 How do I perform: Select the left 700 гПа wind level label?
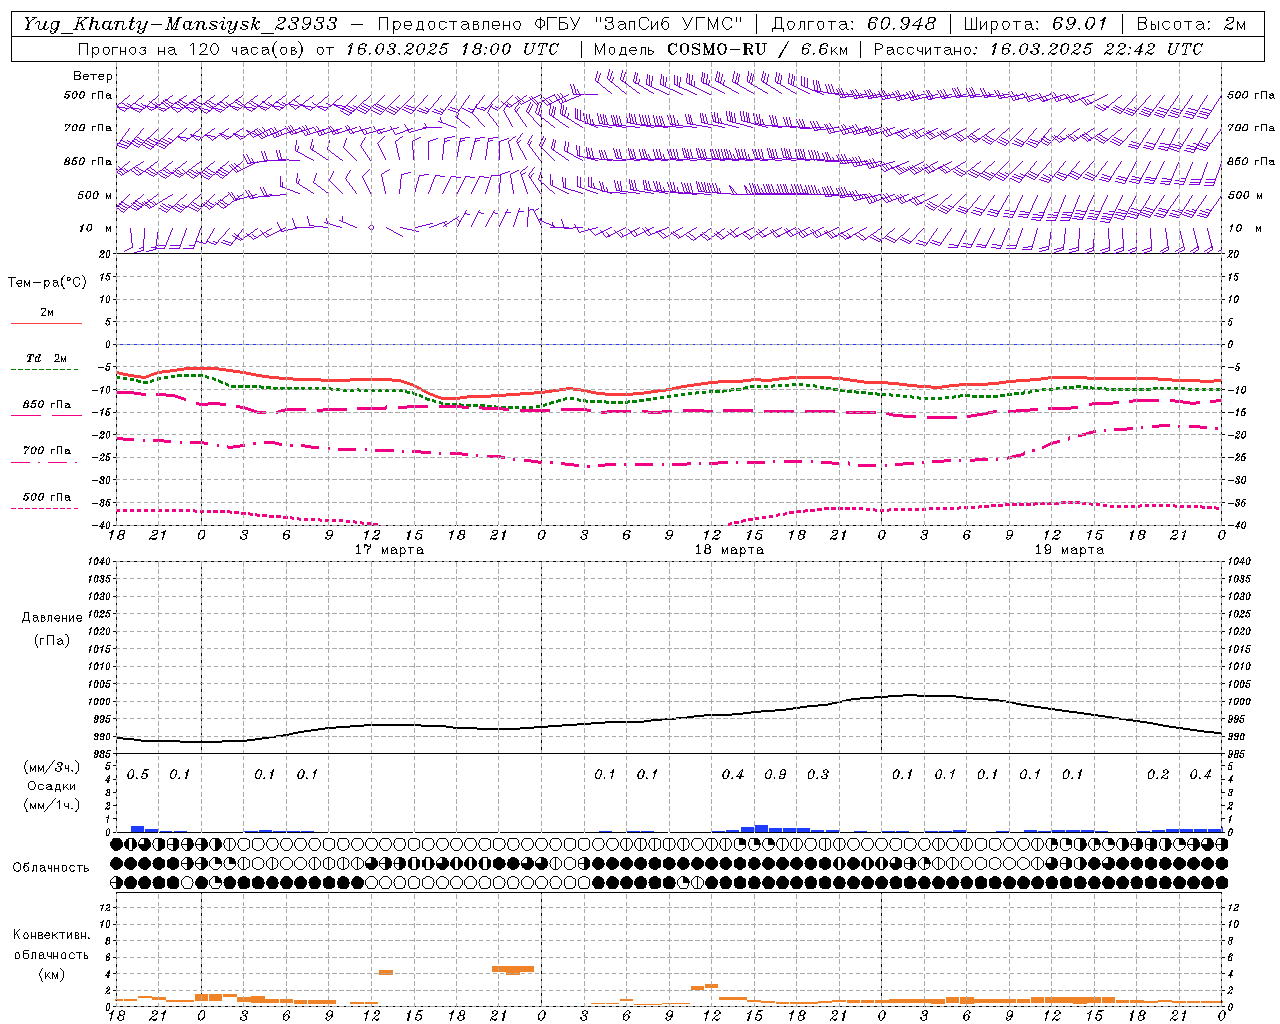[88, 128]
